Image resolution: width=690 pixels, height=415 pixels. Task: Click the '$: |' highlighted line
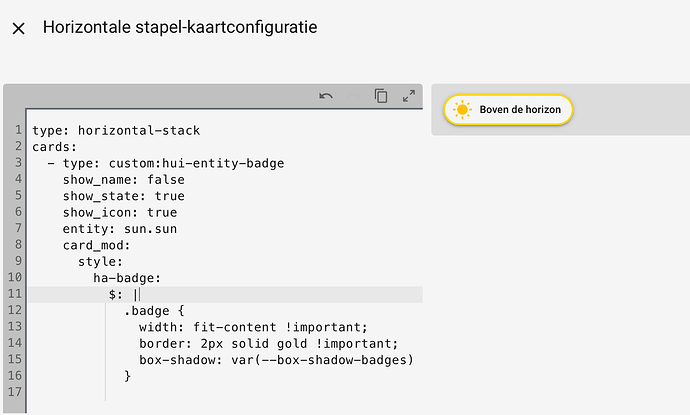(x=225, y=294)
